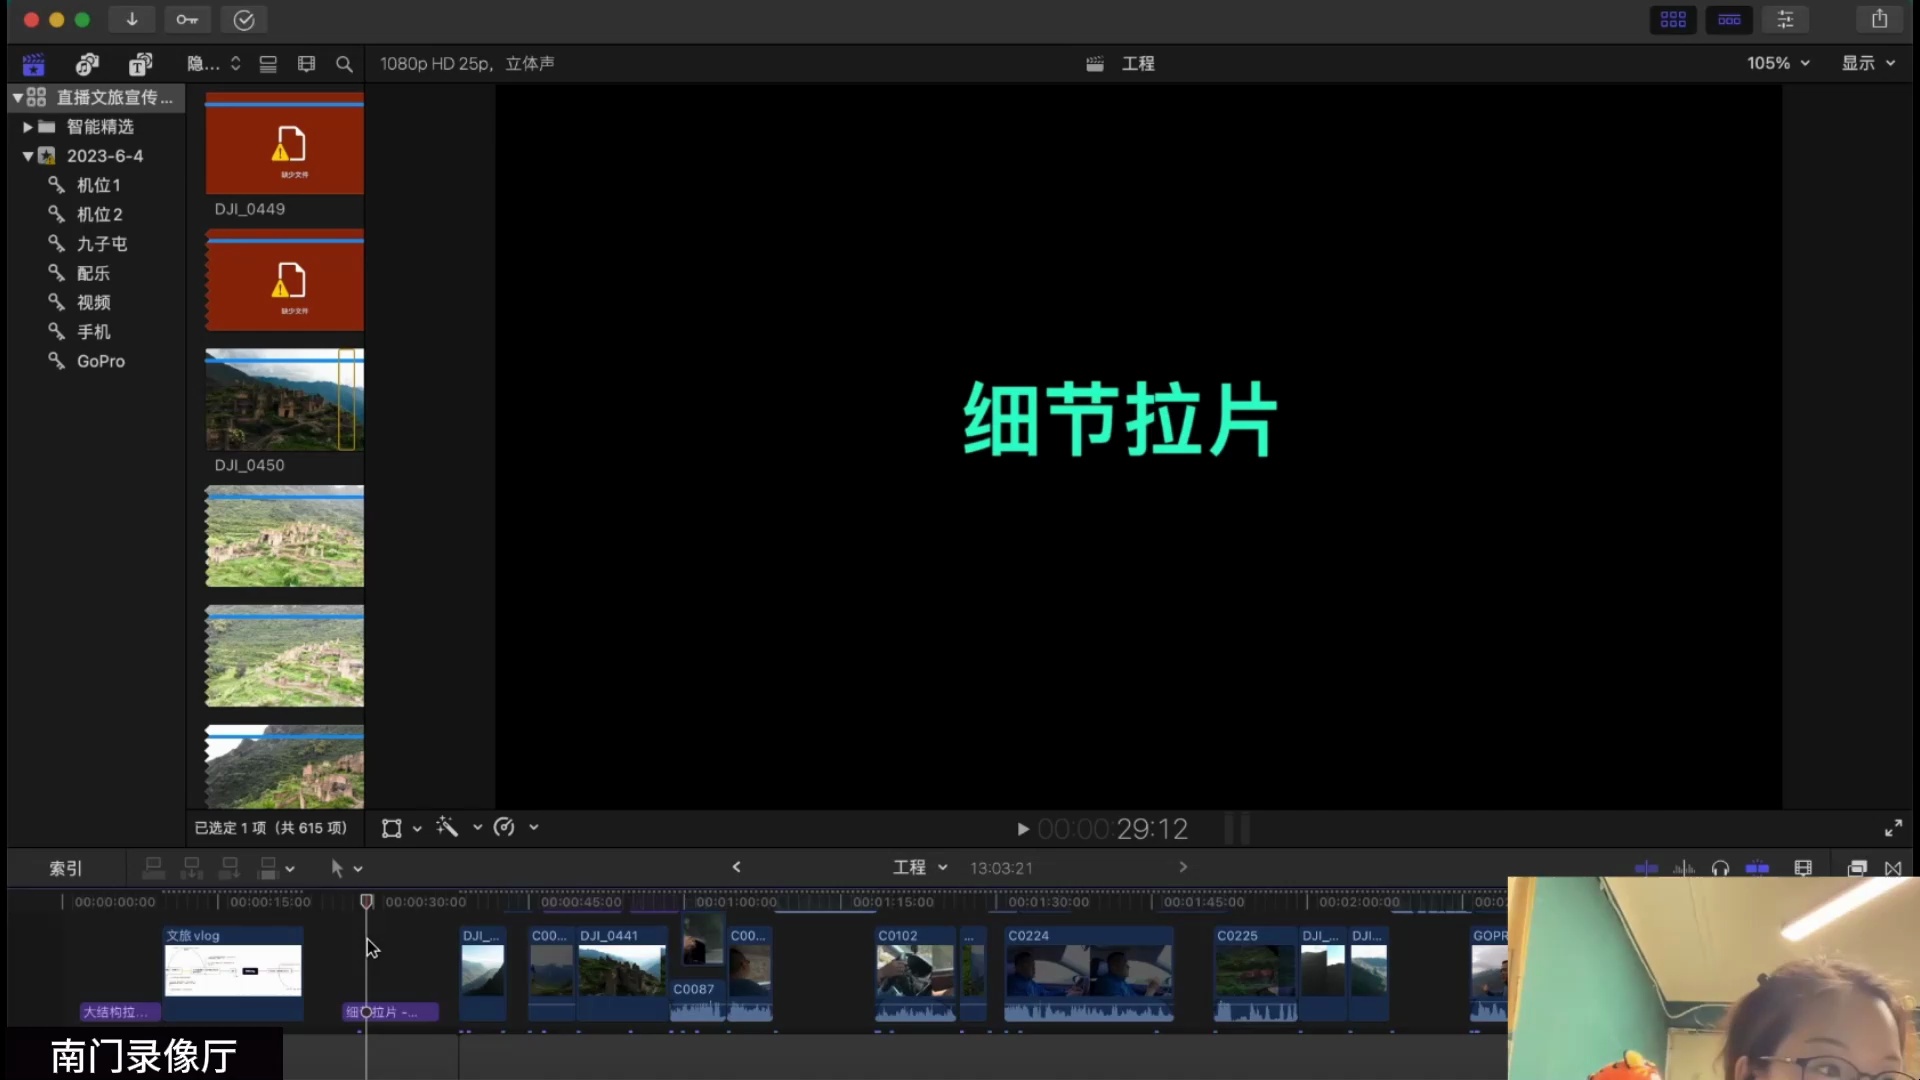Show Background Tasks checkmark icon

click(243, 19)
